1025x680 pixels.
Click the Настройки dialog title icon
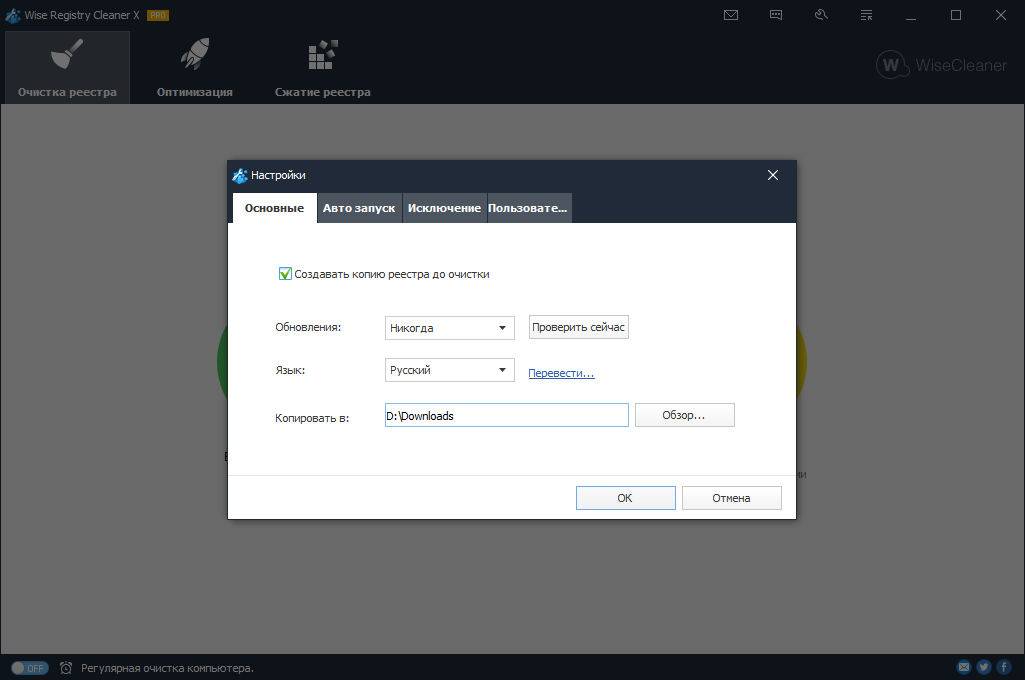[x=240, y=175]
